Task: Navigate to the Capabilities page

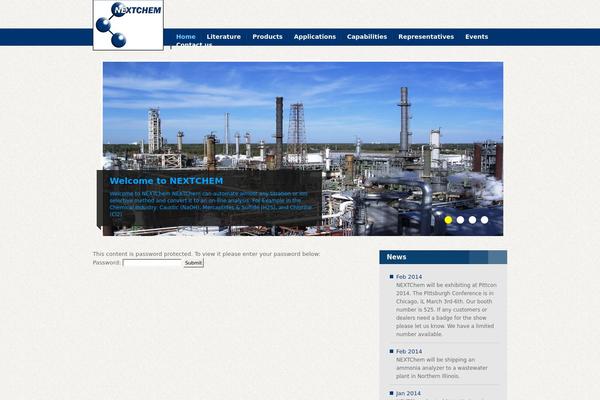Action: [x=367, y=37]
